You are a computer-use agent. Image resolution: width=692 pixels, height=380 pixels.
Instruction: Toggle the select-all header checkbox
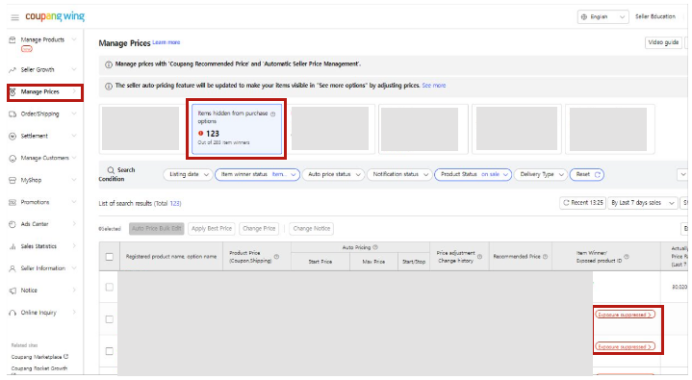[109, 256]
